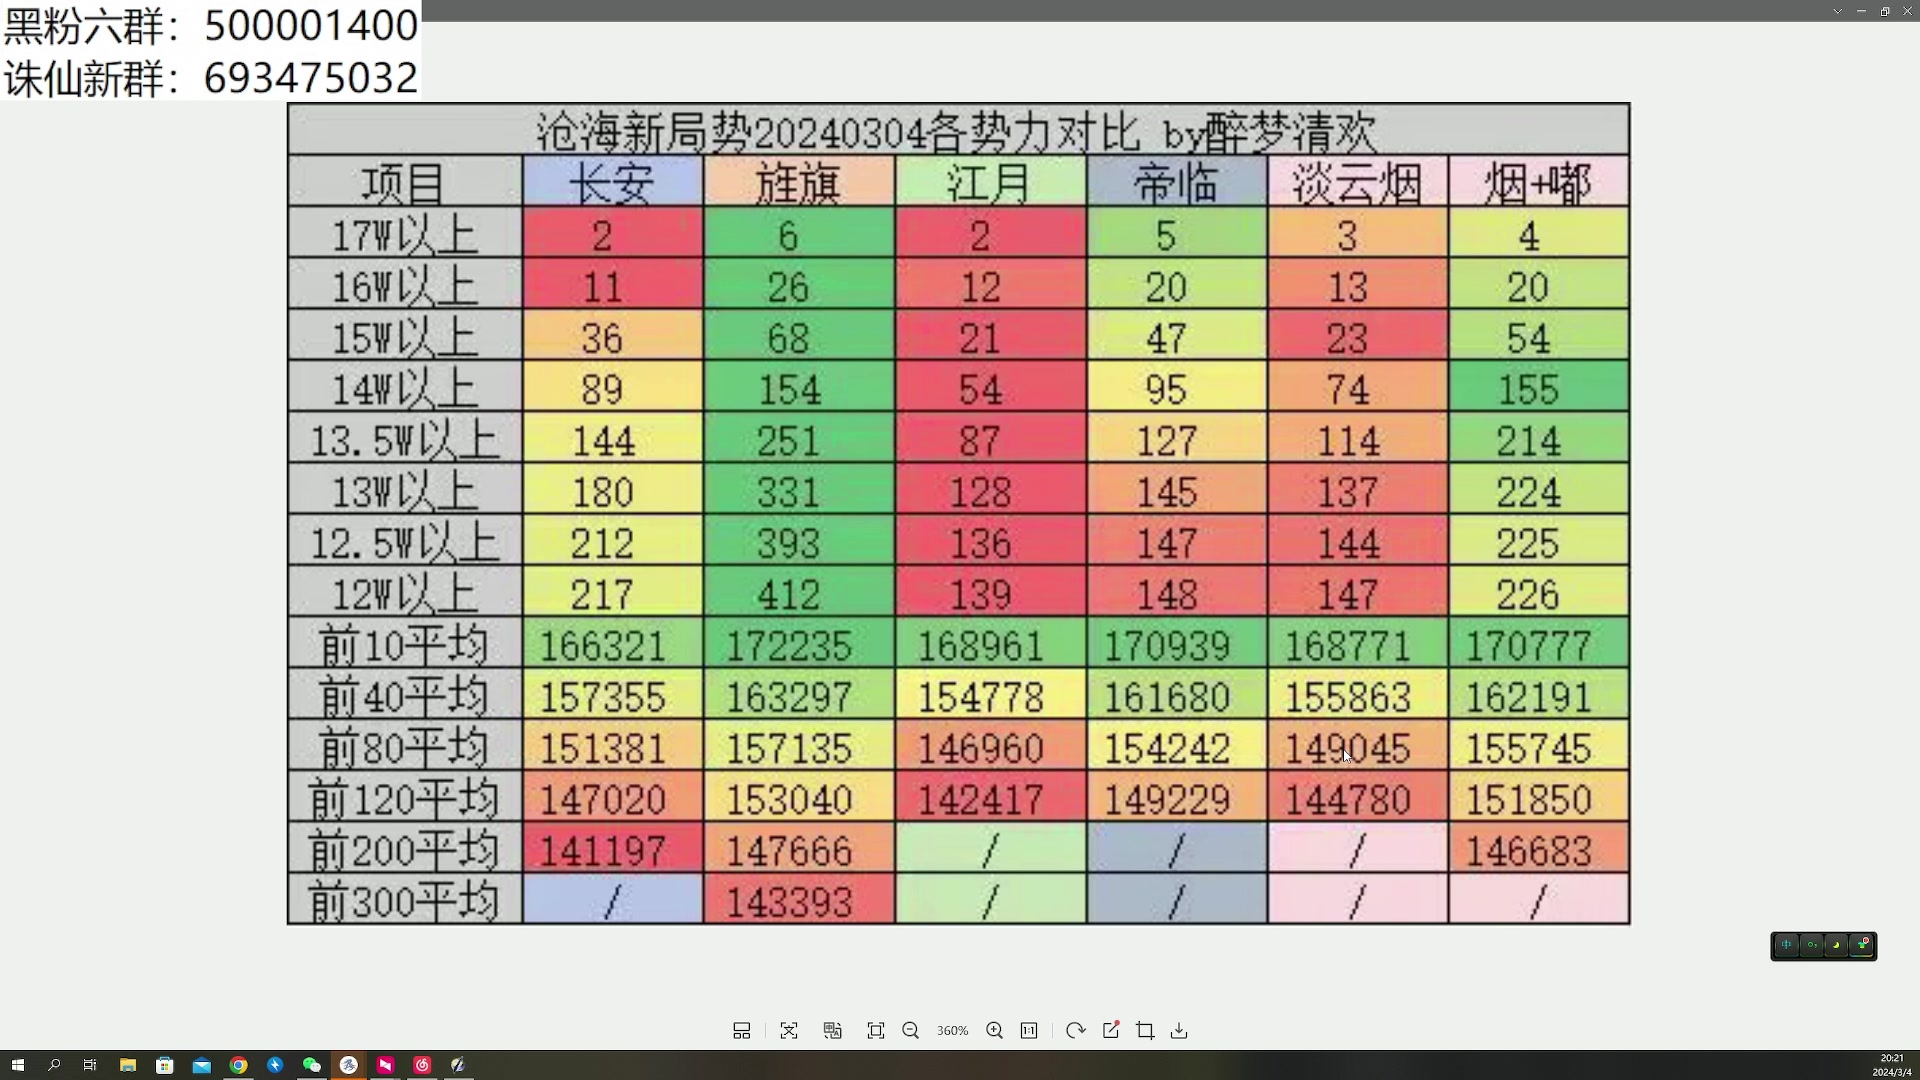The height and width of the screenshot is (1080, 1920).
Task: Toggle night mode in the floating overlay panel
Action: (1838, 946)
